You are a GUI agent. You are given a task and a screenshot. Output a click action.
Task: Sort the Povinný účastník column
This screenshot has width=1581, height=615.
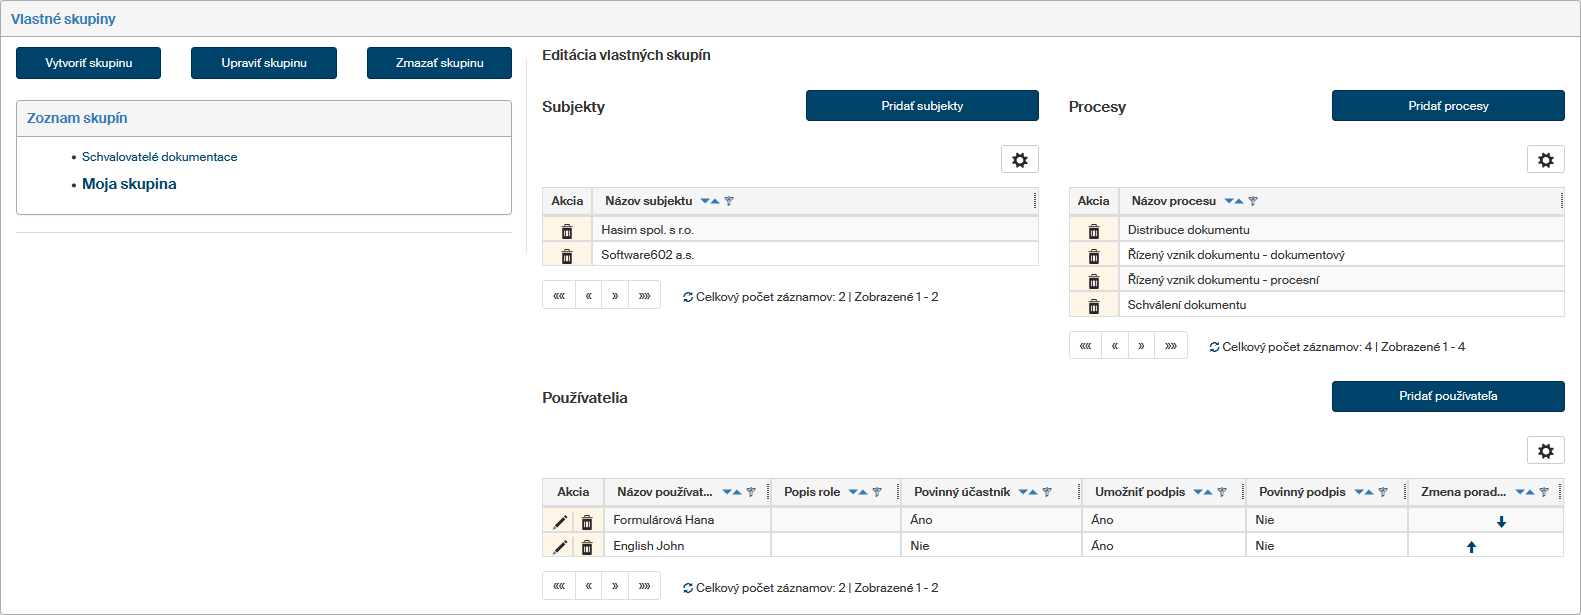coord(1027,492)
